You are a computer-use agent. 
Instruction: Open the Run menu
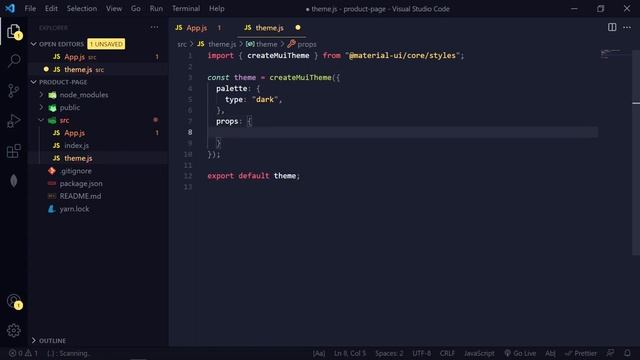(x=156, y=9)
